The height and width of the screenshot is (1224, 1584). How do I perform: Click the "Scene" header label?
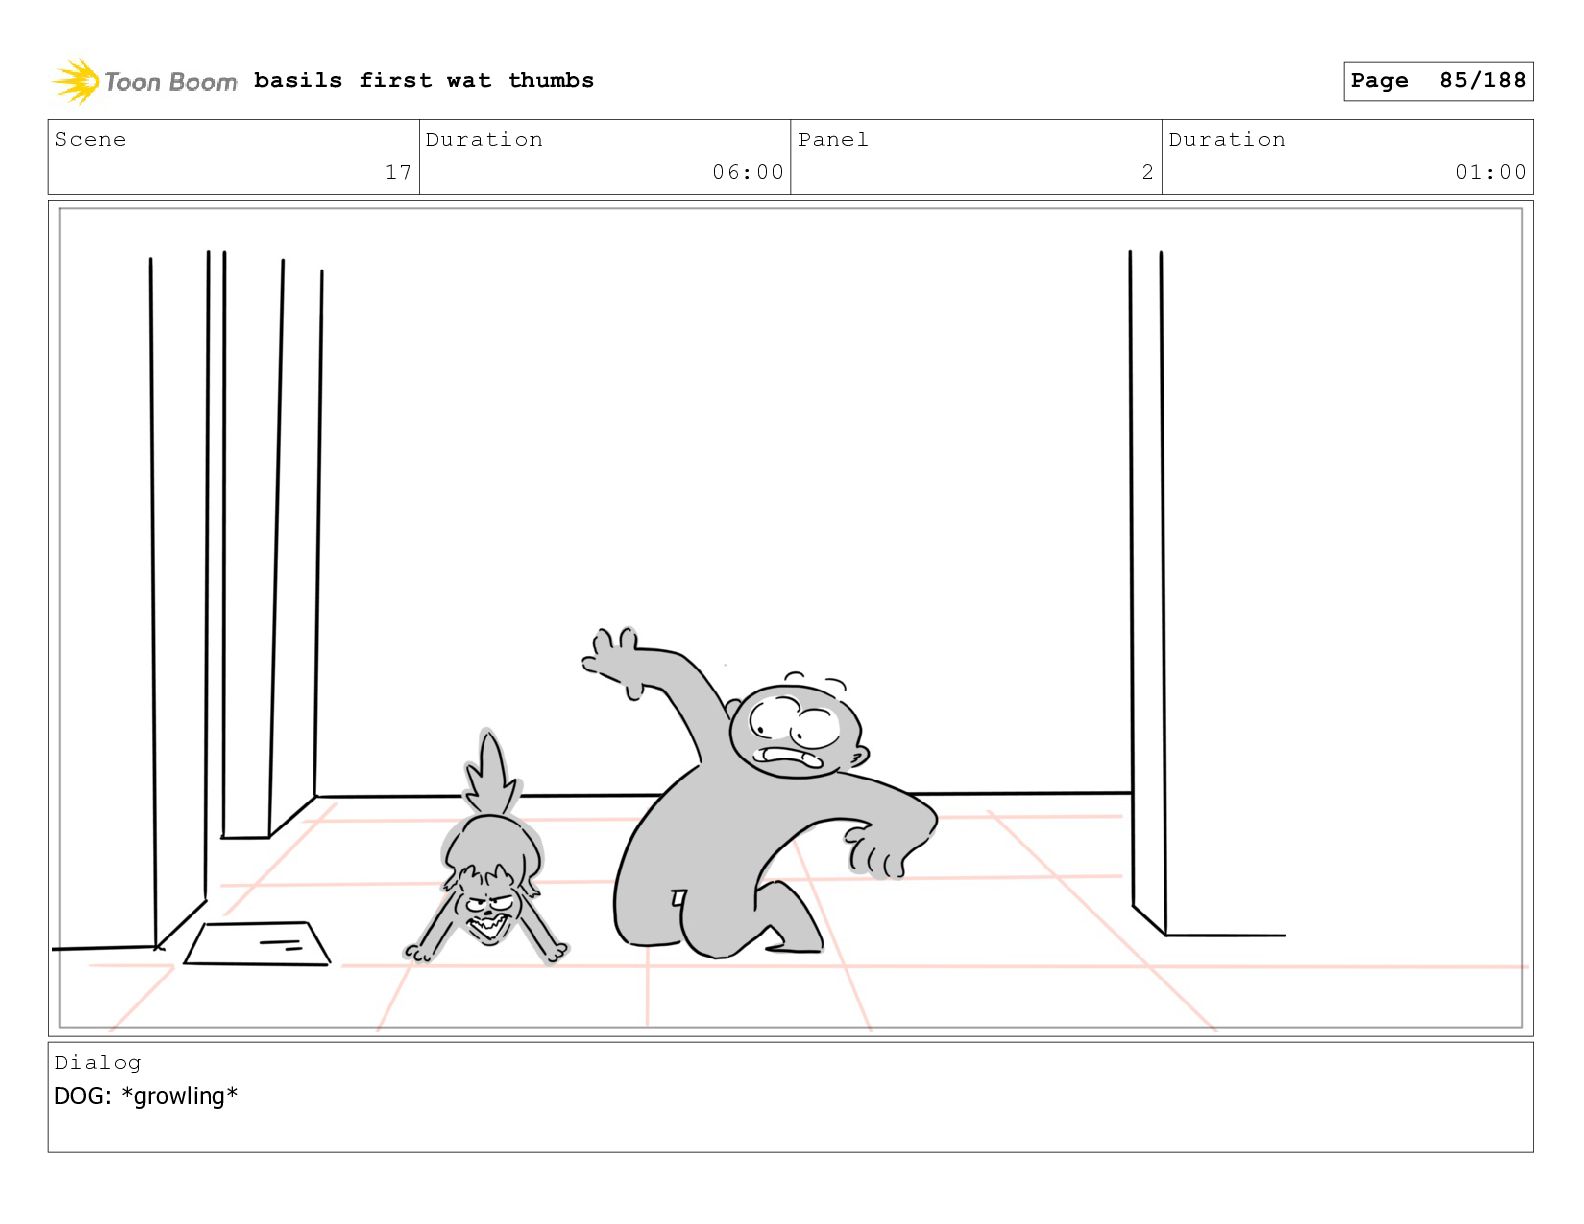coord(90,139)
